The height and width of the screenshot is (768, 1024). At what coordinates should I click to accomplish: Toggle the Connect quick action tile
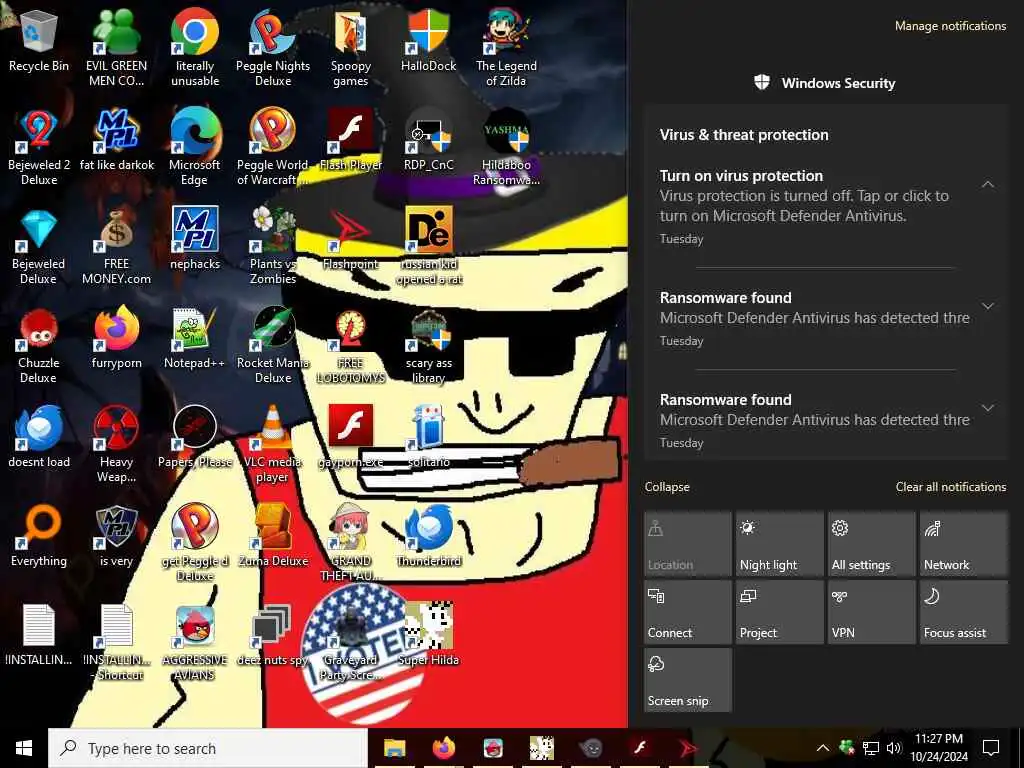(x=688, y=612)
